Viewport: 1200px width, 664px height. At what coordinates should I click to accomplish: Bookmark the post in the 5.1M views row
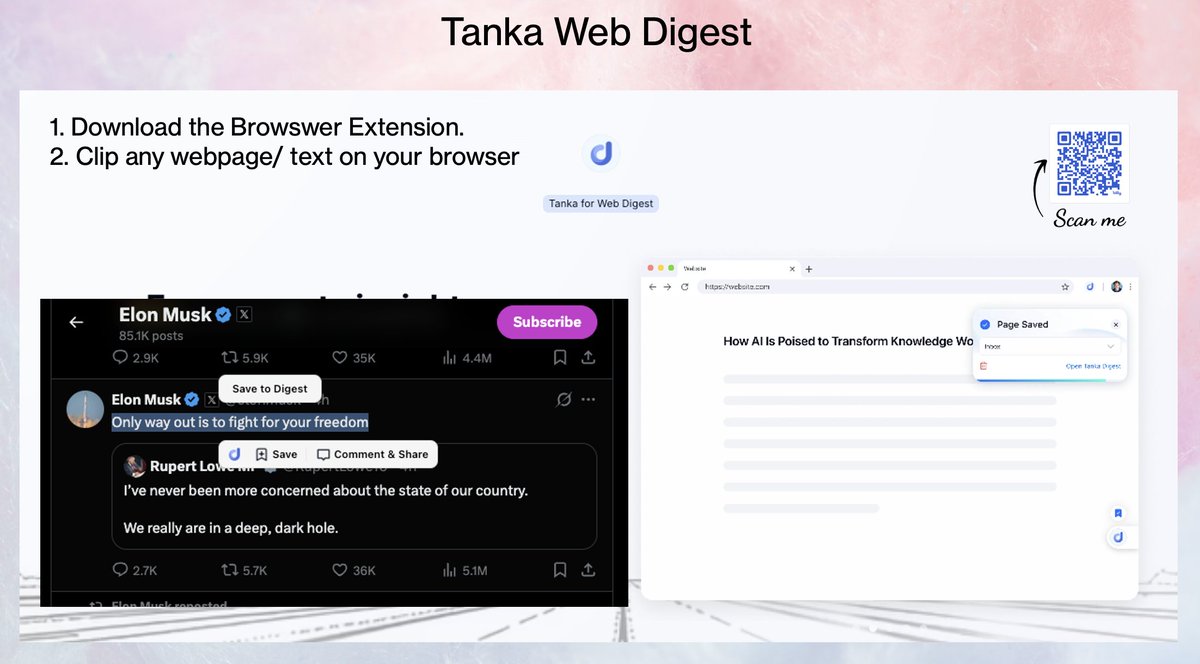pos(560,570)
